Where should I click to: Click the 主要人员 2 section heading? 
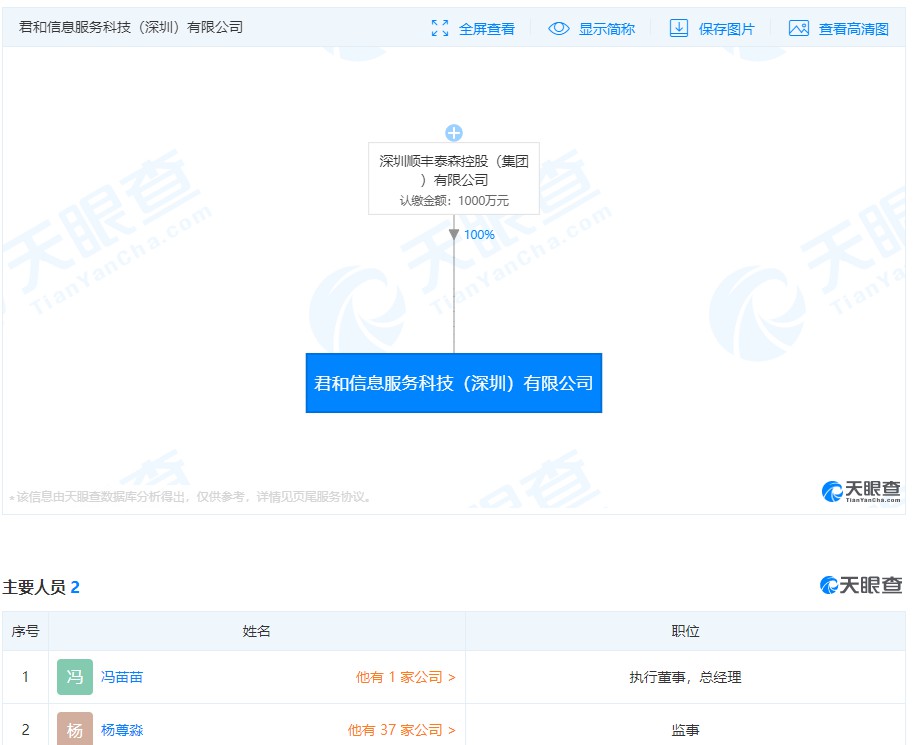[x=41, y=587]
